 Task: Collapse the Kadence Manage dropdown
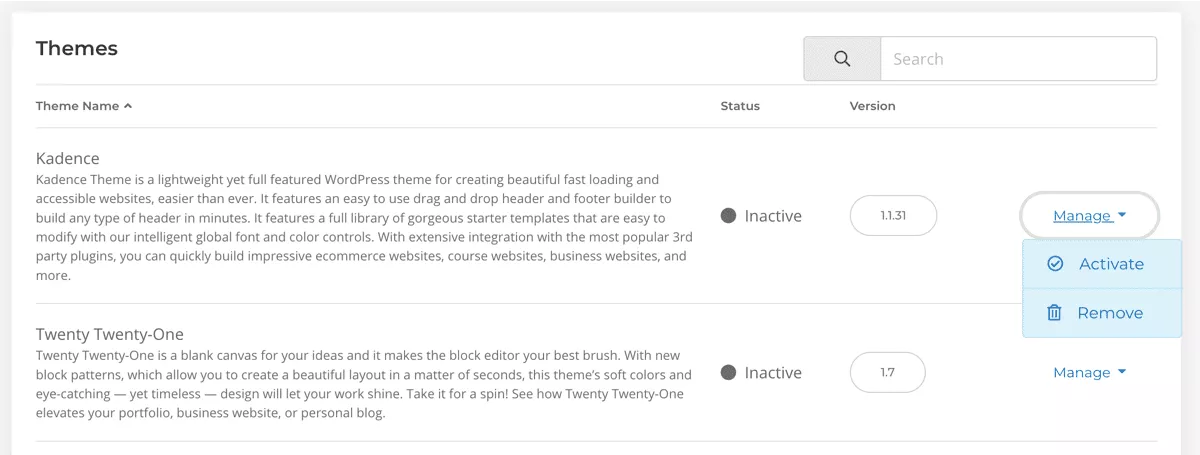pos(1089,216)
